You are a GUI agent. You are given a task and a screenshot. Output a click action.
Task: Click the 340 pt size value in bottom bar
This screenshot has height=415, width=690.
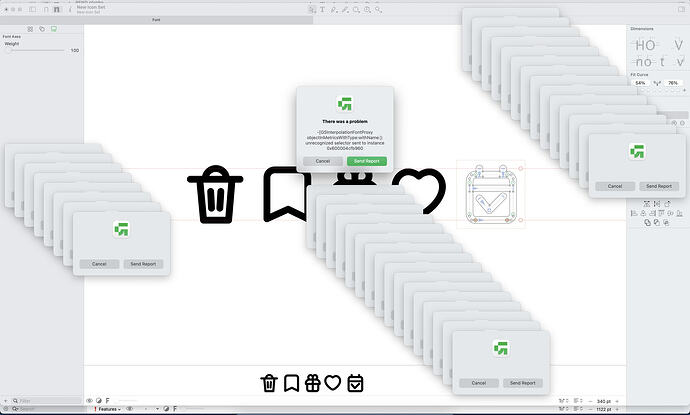click(x=604, y=401)
